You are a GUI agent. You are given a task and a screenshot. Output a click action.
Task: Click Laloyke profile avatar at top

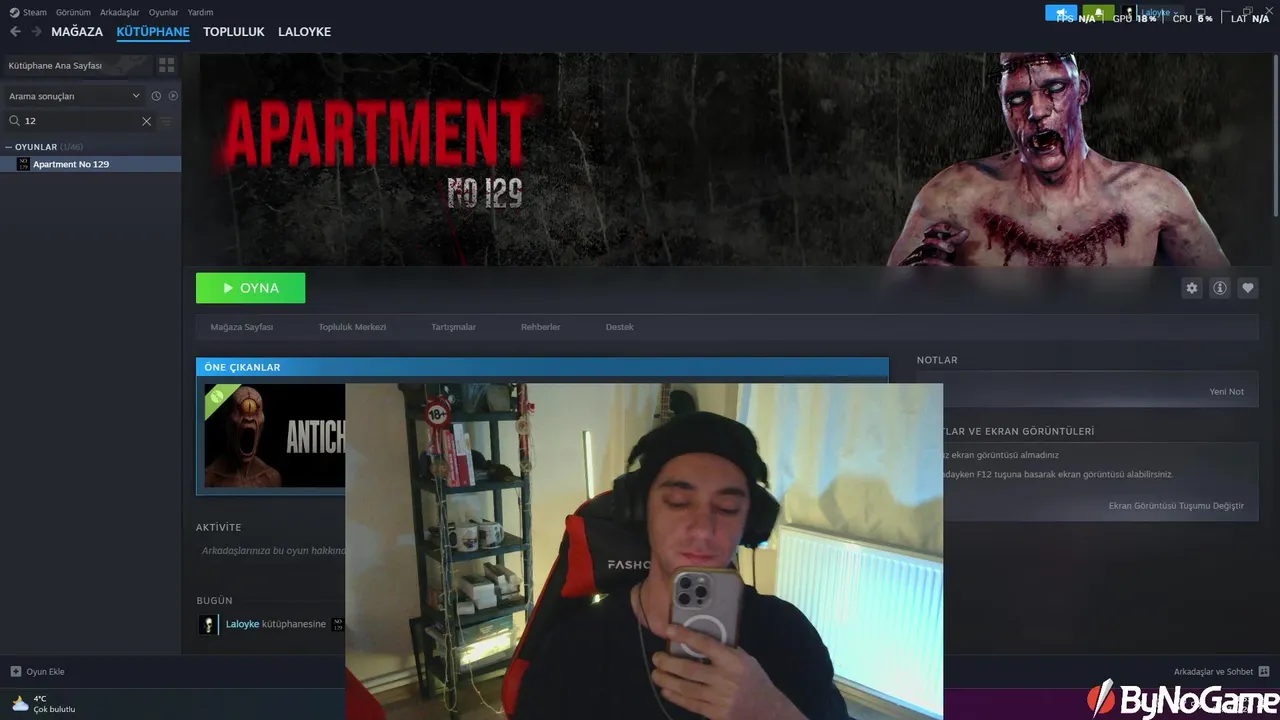[x=1130, y=13]
